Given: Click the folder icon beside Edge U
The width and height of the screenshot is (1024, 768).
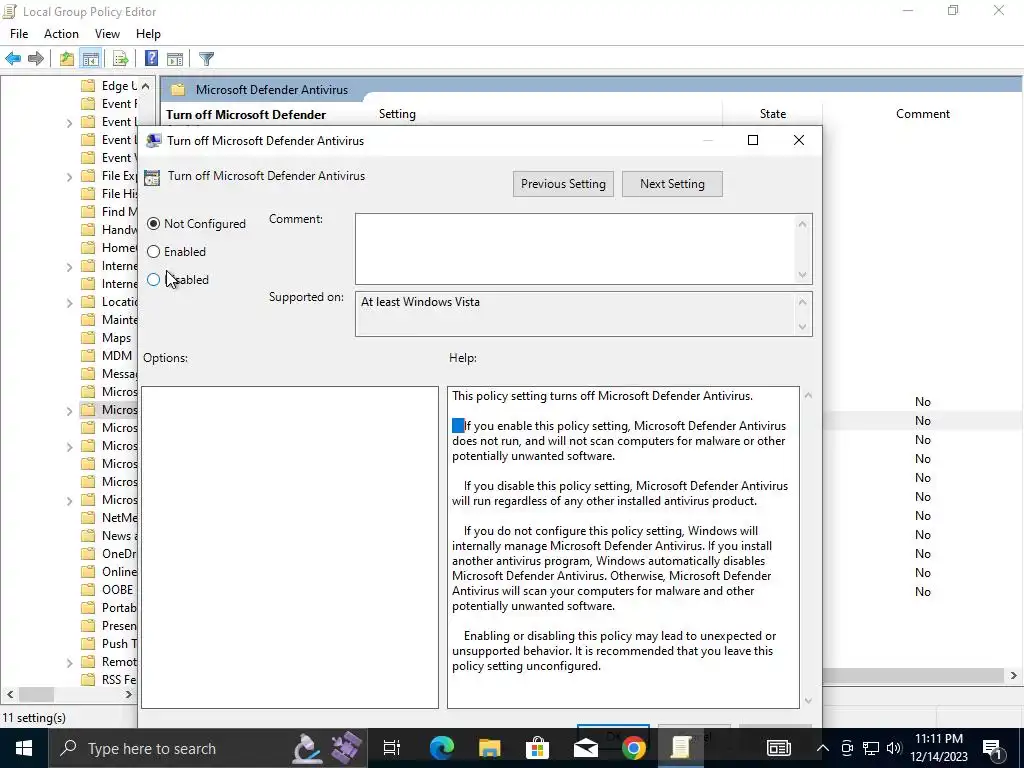Looking at the screenshot, I should pyautogui.click(x=88, y=86).
